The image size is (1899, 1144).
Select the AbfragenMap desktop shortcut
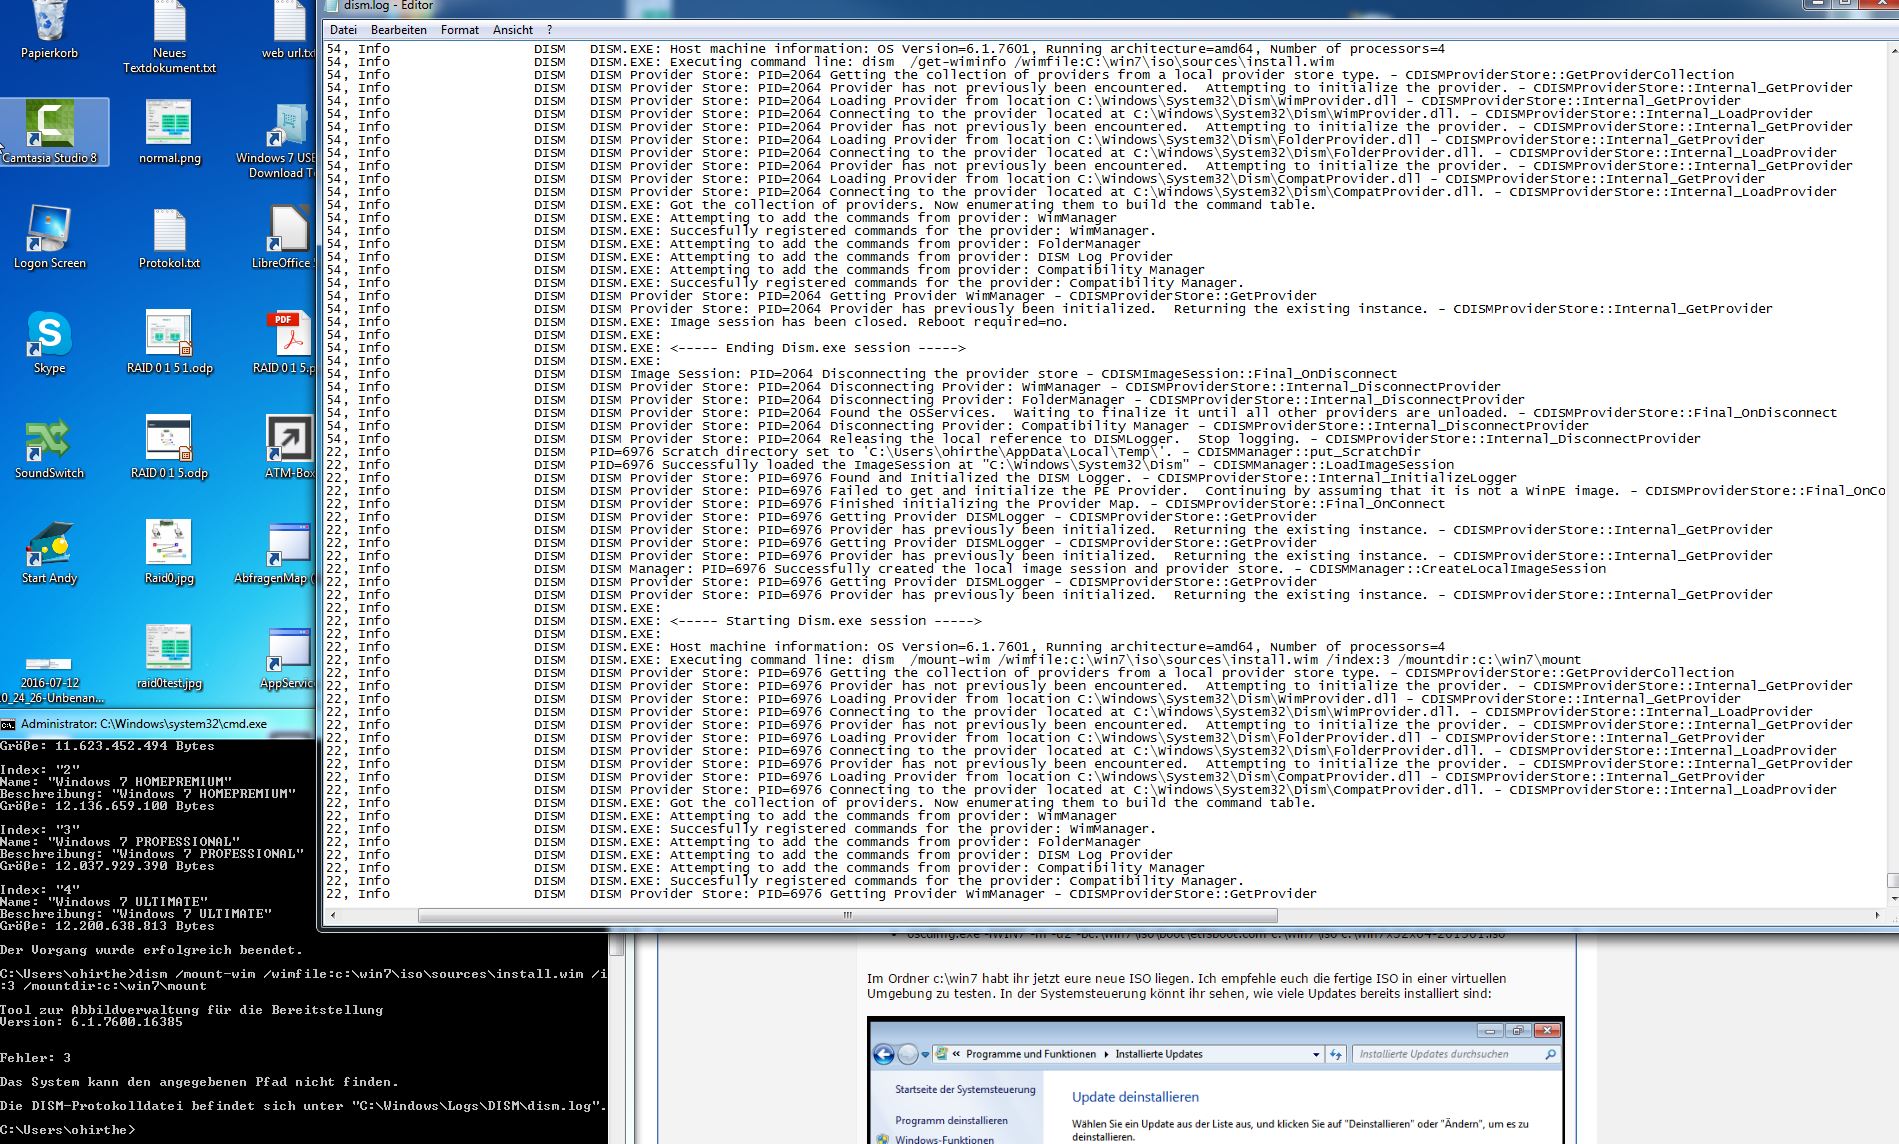pyautogui.click(x=275, y=553)
